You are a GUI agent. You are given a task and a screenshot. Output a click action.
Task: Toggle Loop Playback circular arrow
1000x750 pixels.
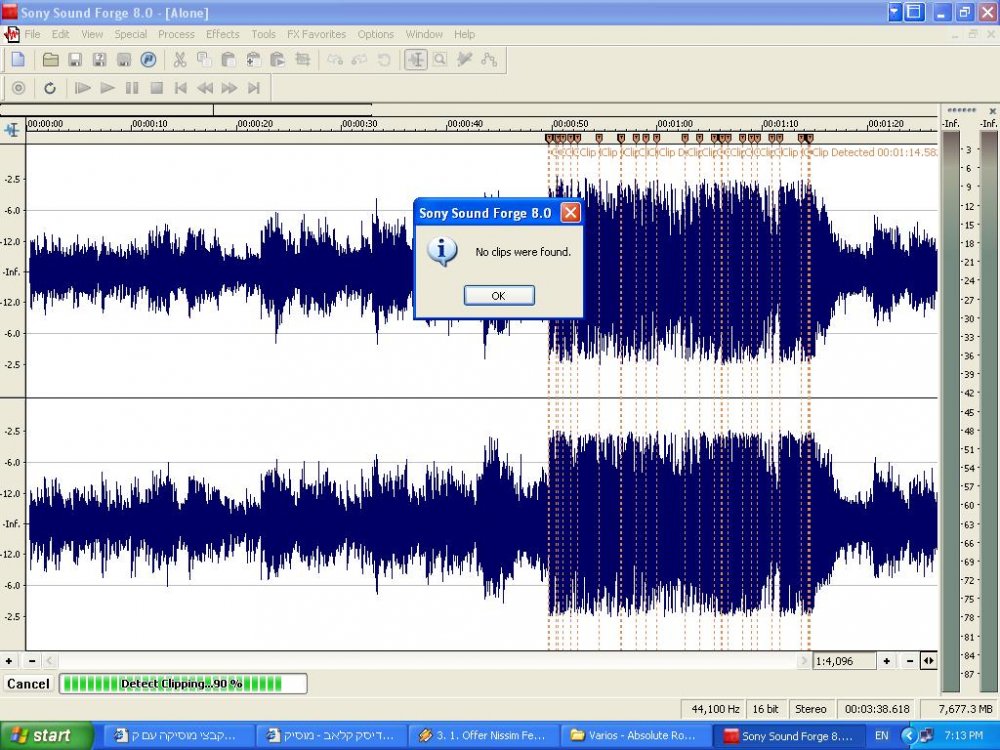(50, 88)
